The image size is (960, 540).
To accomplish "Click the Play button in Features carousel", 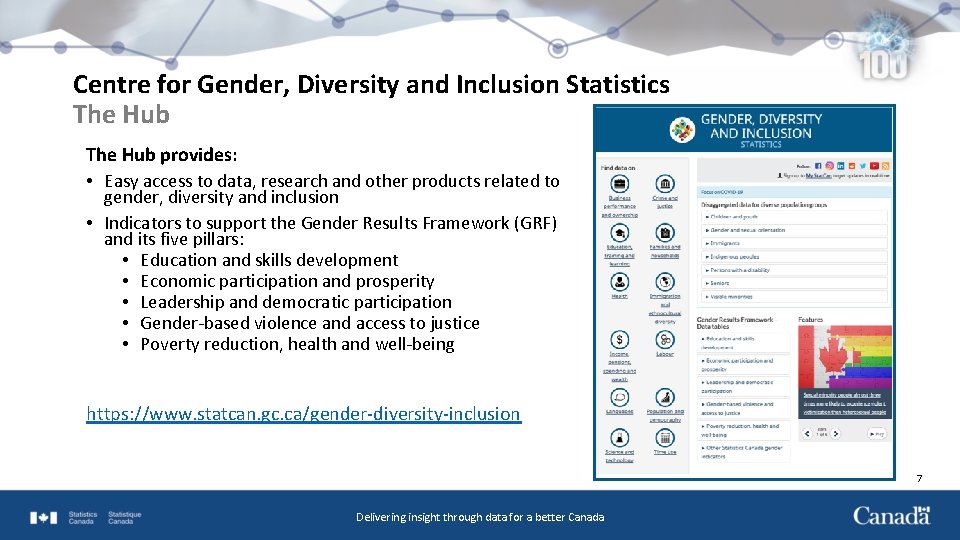I will coord(877,433).
